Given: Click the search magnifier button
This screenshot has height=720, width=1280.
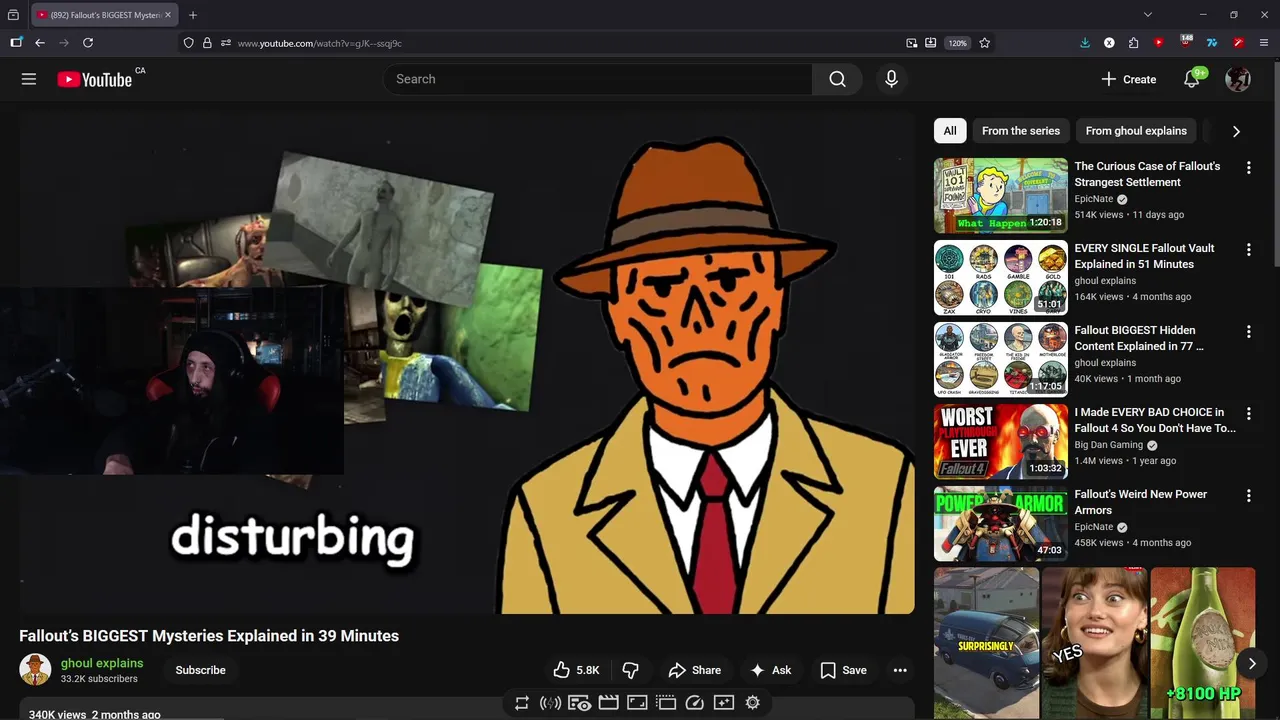Looking at the screenshot, I should point(837,79).
